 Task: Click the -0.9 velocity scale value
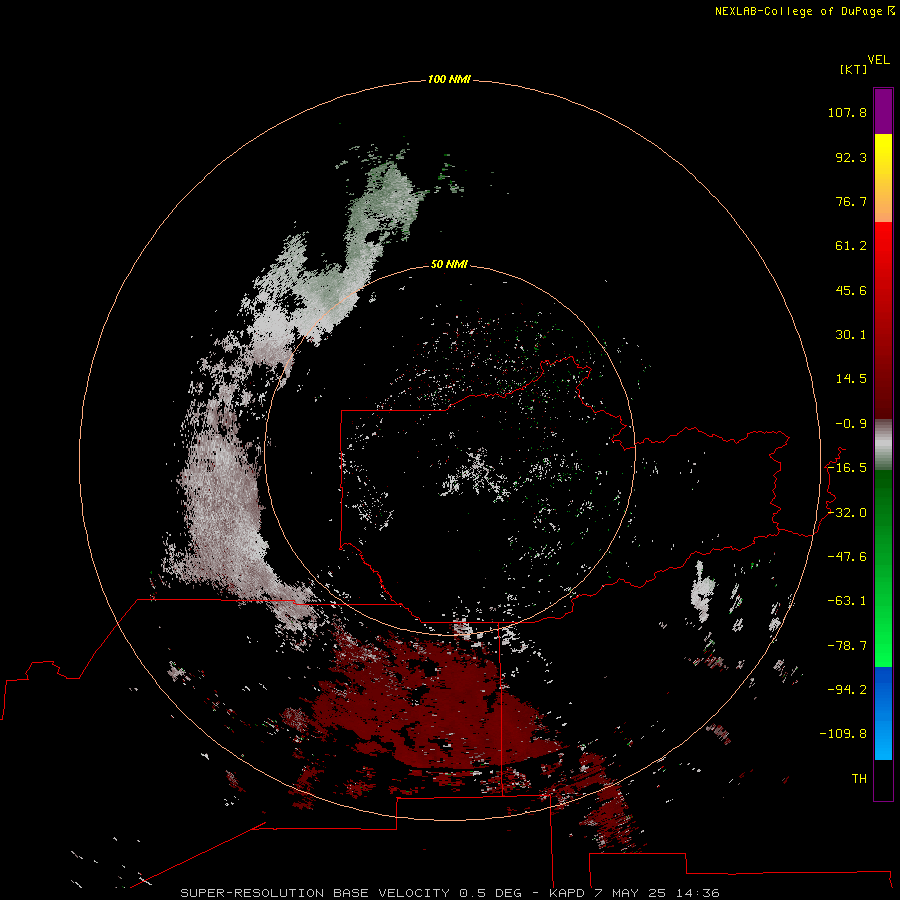click(x=851, y=424)
